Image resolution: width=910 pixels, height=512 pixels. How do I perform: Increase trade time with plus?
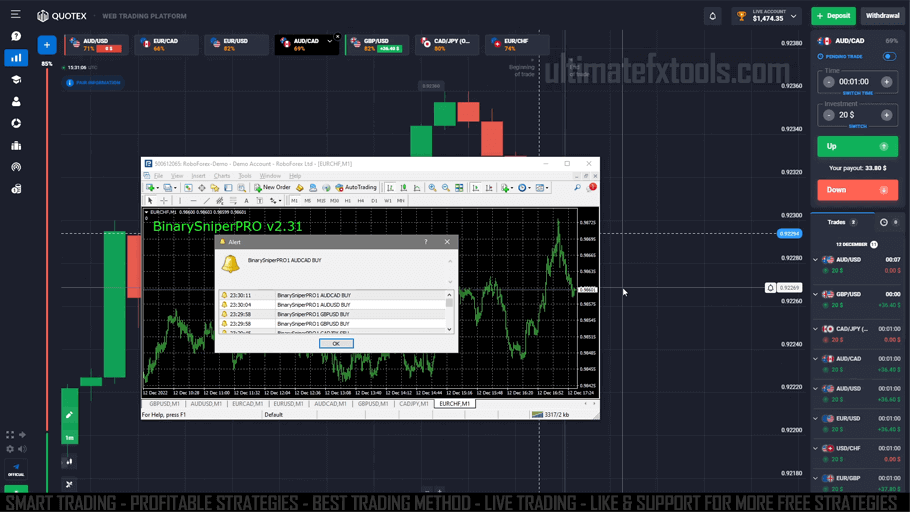886,82
